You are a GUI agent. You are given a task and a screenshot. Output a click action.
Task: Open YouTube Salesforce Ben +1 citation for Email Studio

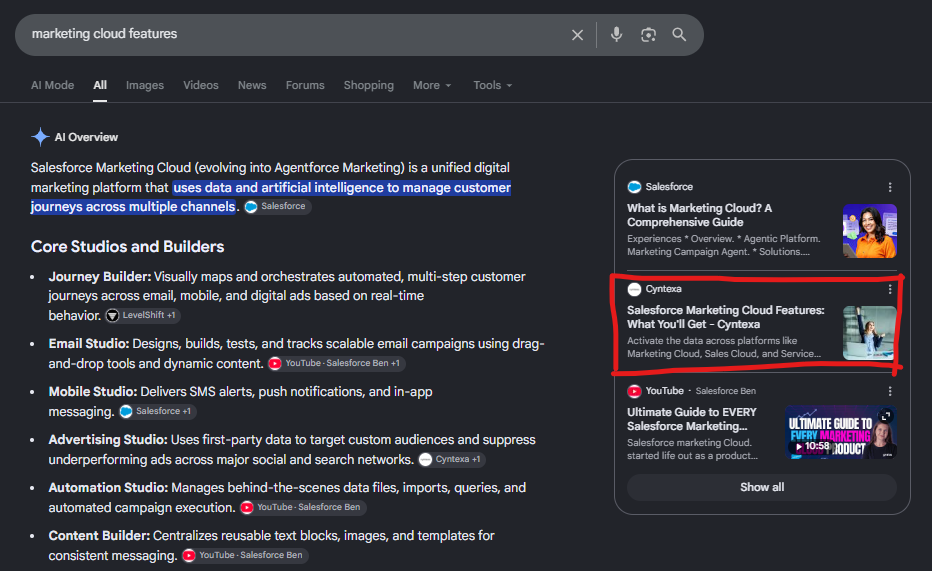tap(336, 363)
